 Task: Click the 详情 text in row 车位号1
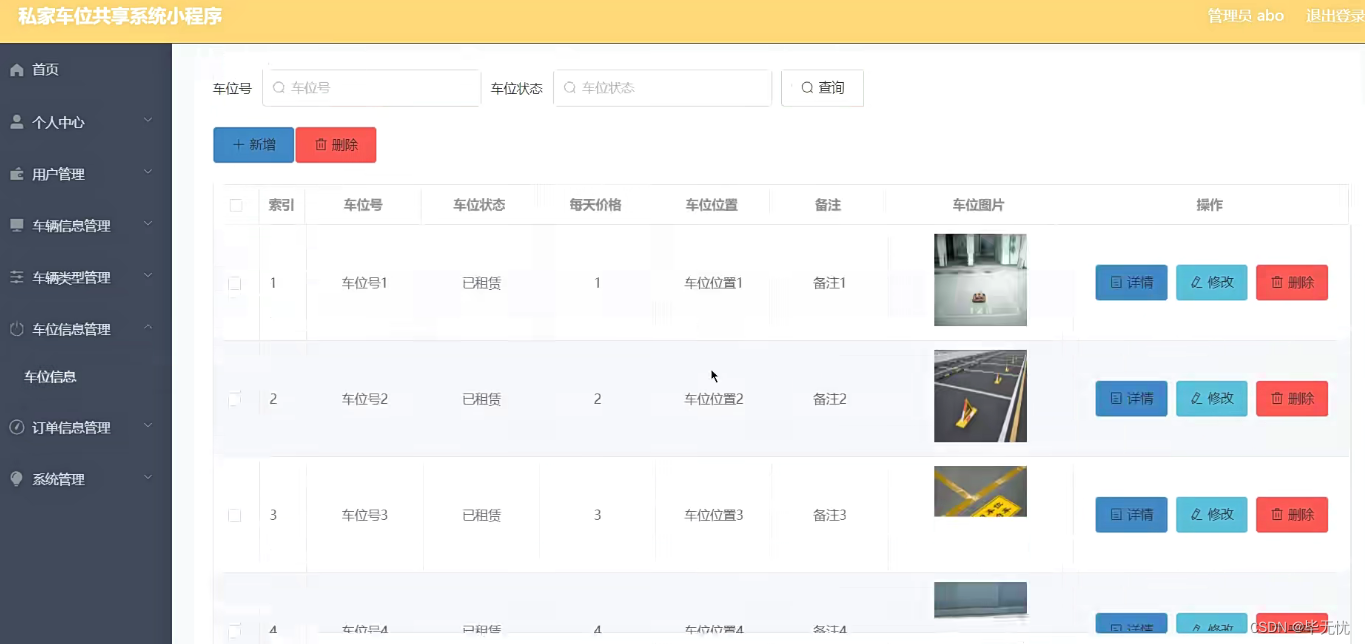[x=1140, y=283]
